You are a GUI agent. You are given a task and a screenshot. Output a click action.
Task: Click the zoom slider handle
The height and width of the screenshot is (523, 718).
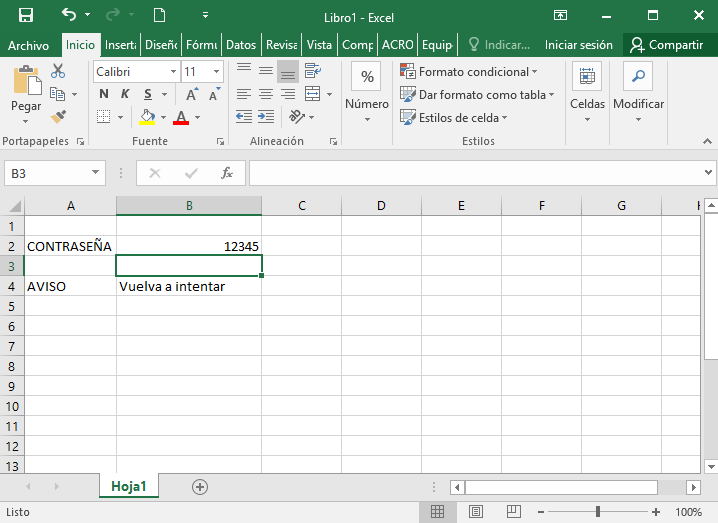click(598, 512)
